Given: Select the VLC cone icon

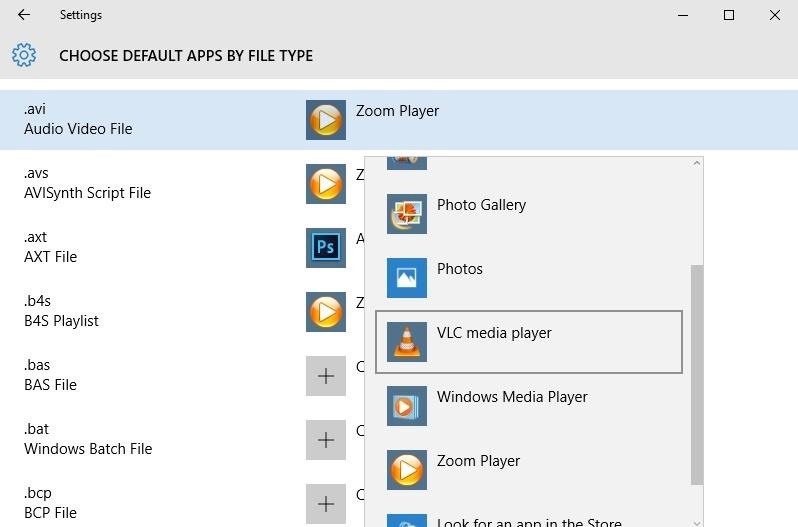Looking at the screenshot, I should point(407,342).
